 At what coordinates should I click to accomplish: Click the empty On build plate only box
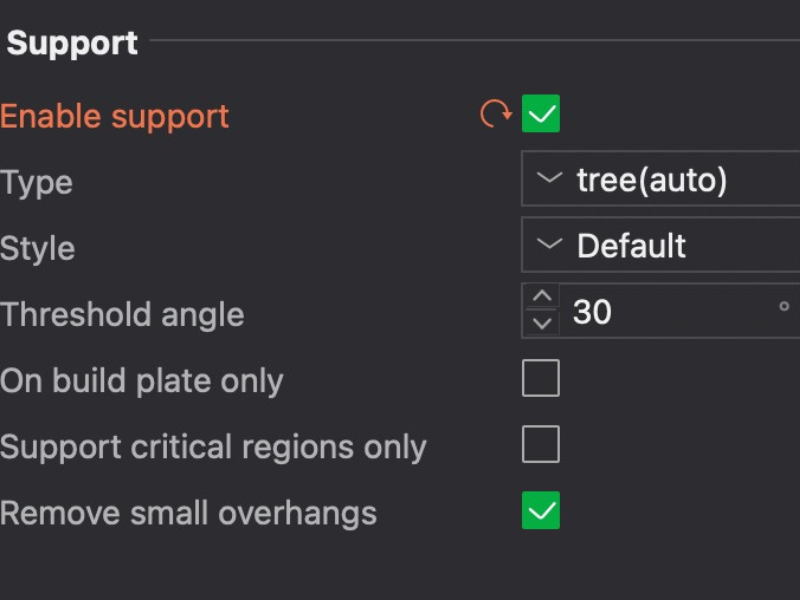point(541,377)
